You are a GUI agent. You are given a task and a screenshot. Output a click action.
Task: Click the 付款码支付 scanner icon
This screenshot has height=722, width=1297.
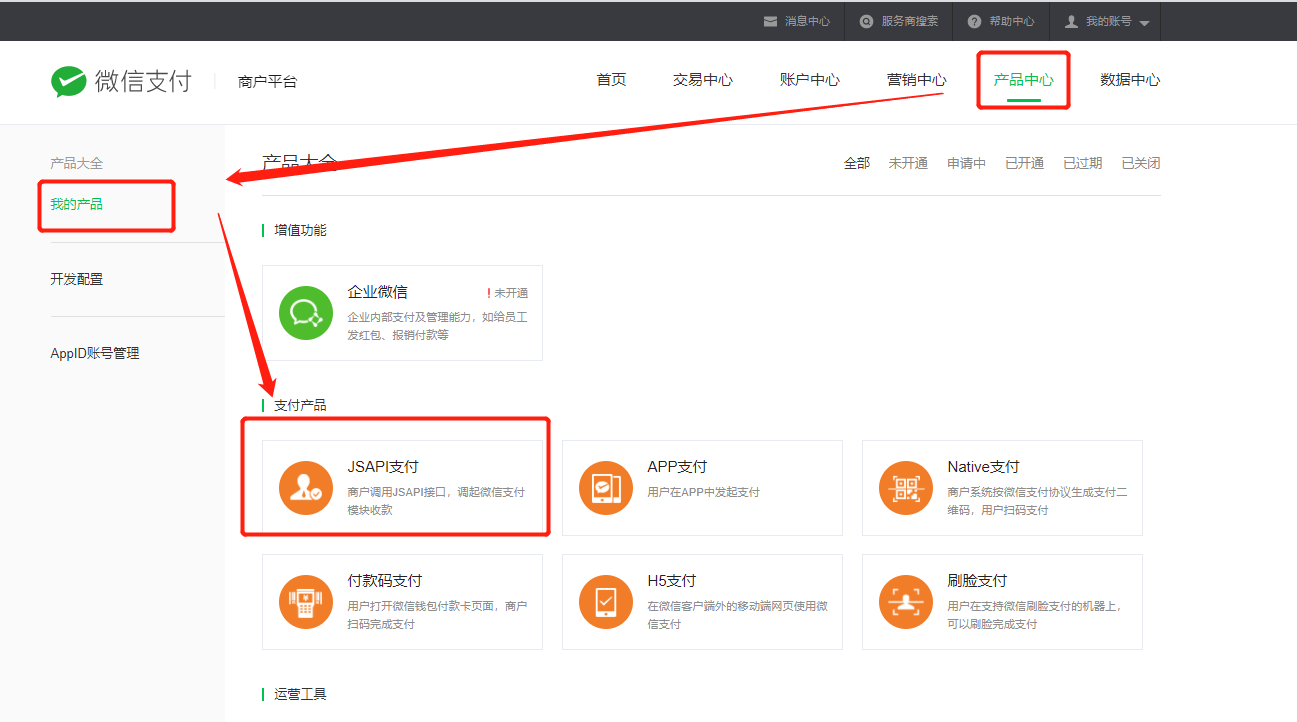(x=305, y=602)
